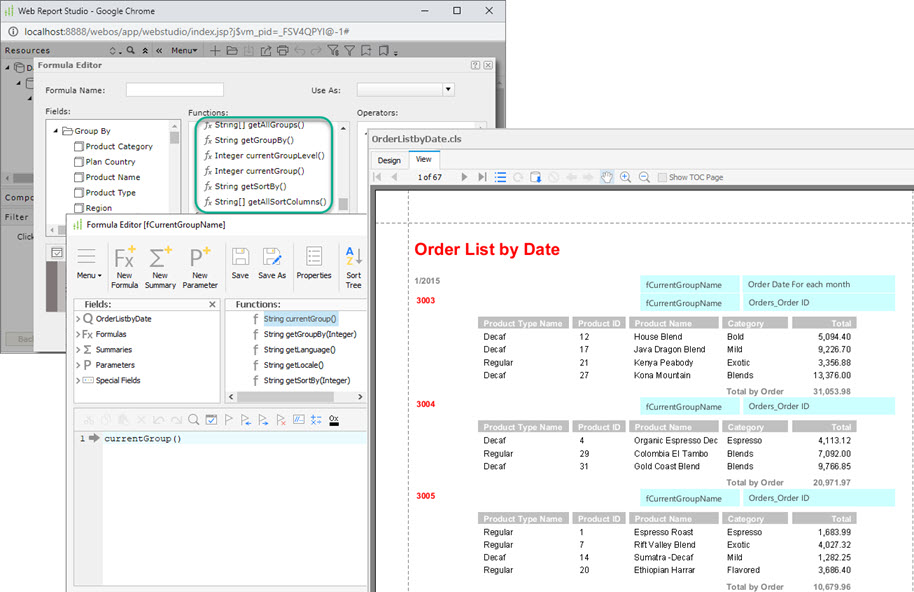Select the hand pan tool in viewer
This screenshot has height=592, width=914.
[x=607, y=177]
